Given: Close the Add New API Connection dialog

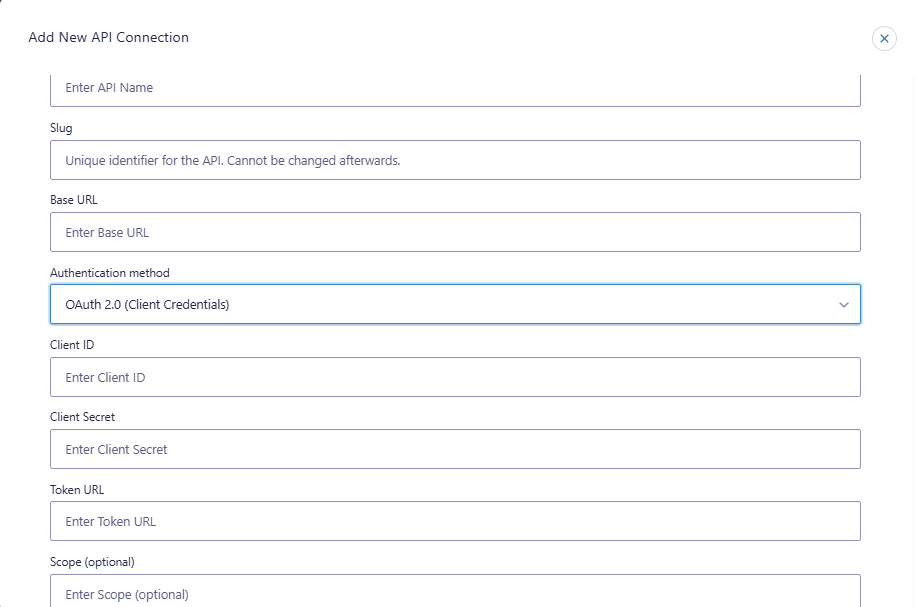Looking at the screenshot, I should point(884,38).
